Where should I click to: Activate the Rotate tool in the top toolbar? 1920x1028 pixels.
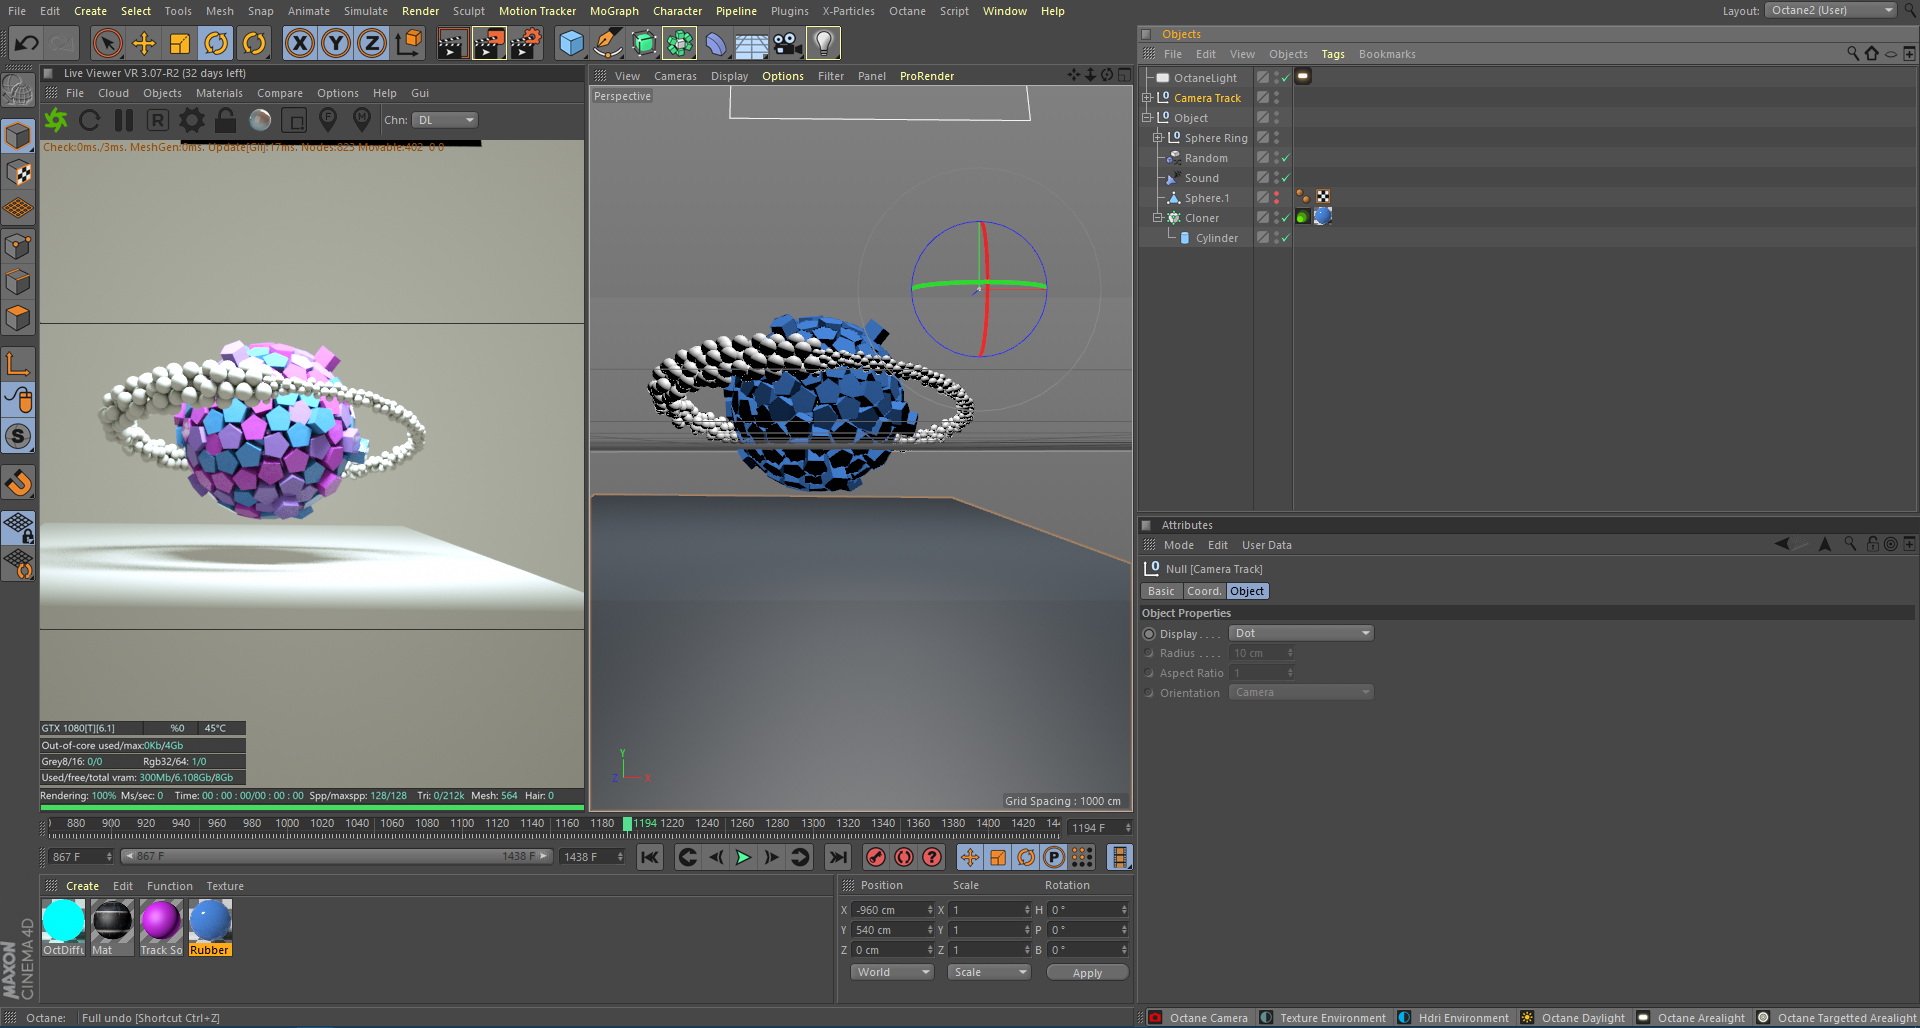coord(216,43)
